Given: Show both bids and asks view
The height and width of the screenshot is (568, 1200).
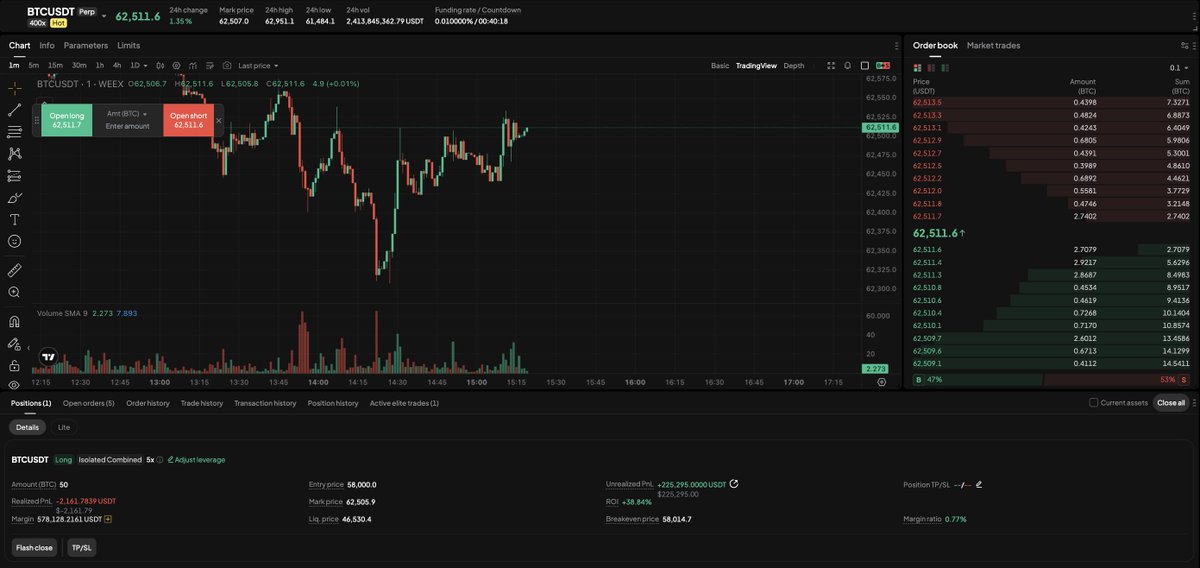Looking at the screenshot, I should point(918,67).
